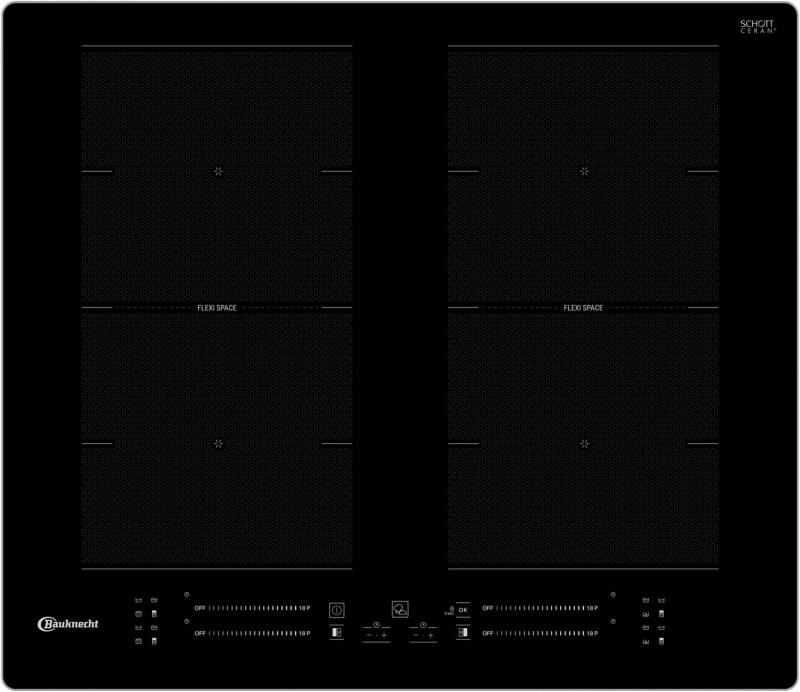Tap the middle of lower-right power slider

[x=540, y=633]
